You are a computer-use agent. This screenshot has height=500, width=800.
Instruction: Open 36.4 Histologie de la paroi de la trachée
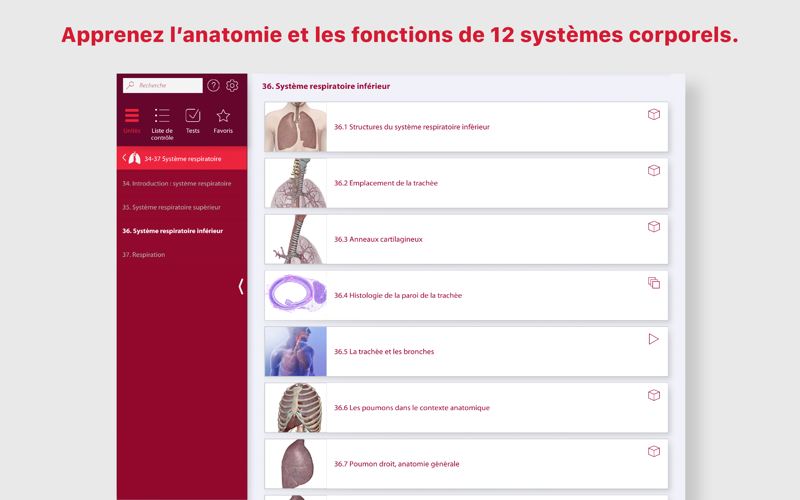click(x=466, y=295)
